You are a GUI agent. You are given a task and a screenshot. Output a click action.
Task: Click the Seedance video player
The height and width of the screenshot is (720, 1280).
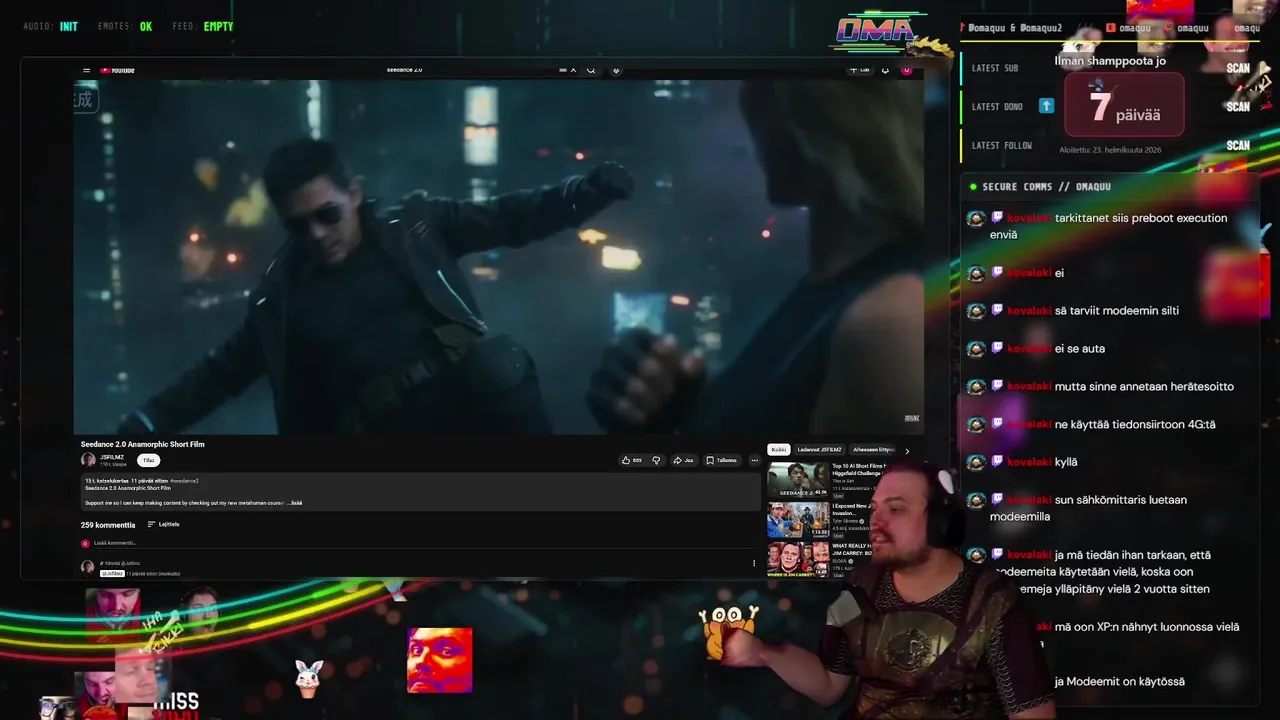(x=497, y=257)
